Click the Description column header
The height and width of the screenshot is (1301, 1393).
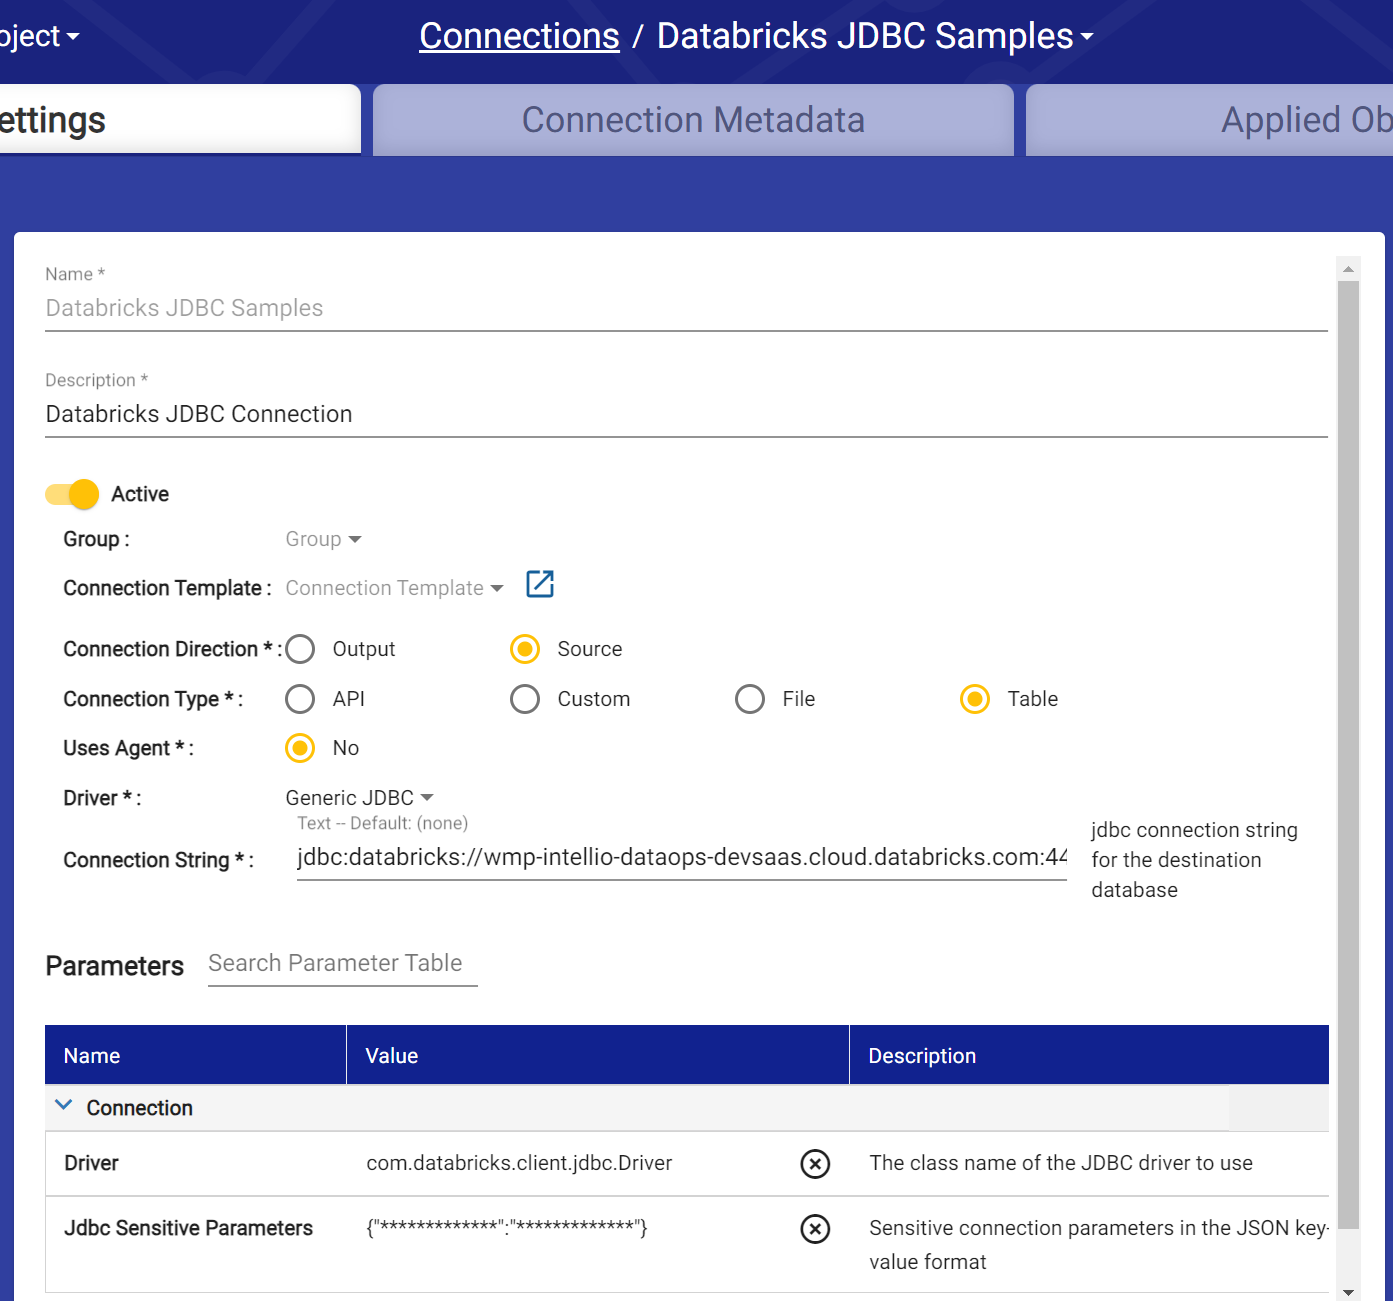[x=1089, y=1055]
